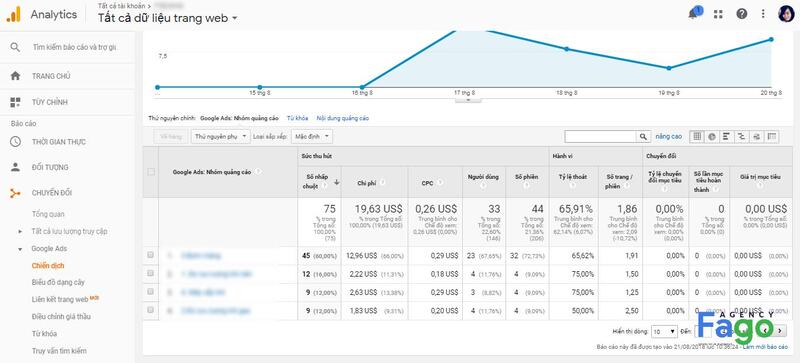Click the sort arrow on Số nhấp chuột
Image resolution: width=800 pixels, height=363 pixels.
(336, 182)
